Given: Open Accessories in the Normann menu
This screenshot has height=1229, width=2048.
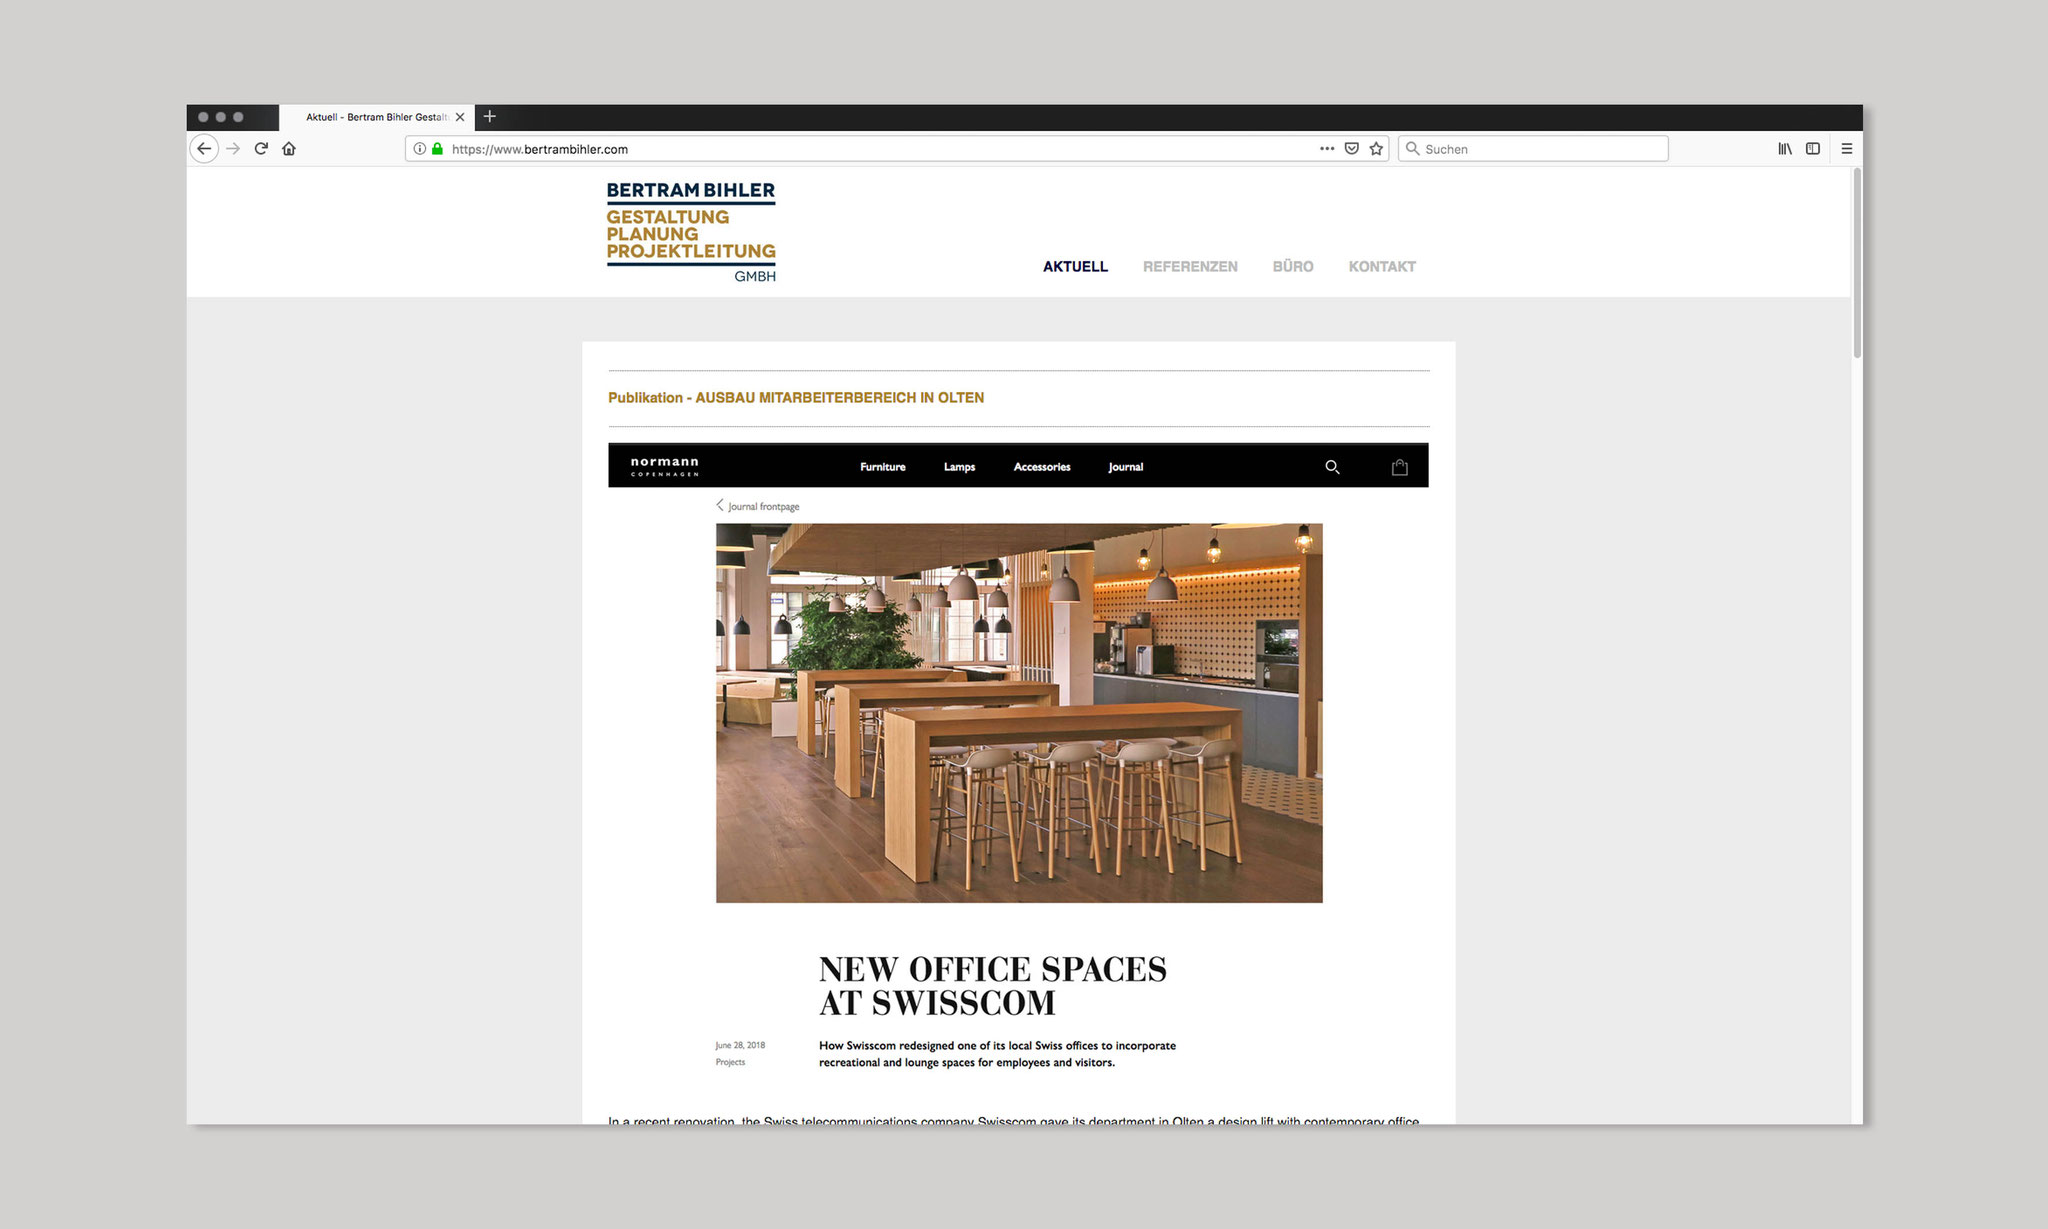Looking at the screenshot, I should 1042,467.
